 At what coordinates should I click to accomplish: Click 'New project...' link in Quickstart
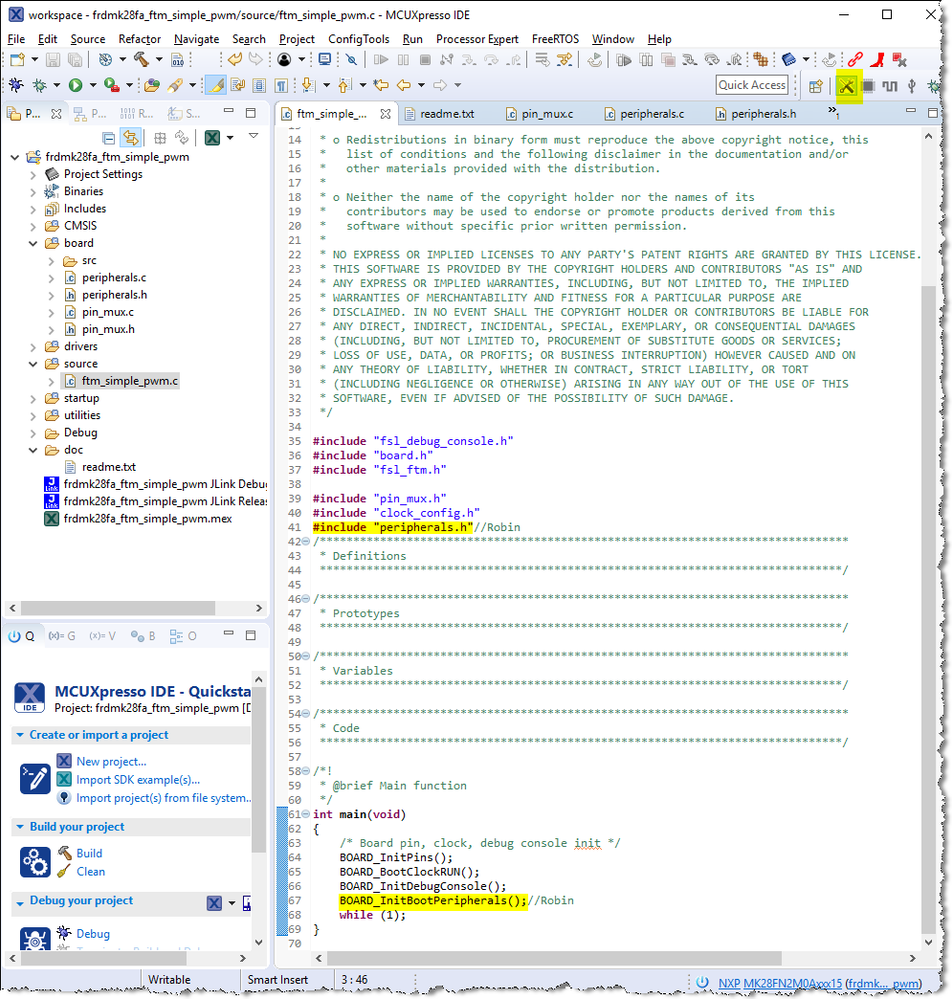[x=111, y=762]
